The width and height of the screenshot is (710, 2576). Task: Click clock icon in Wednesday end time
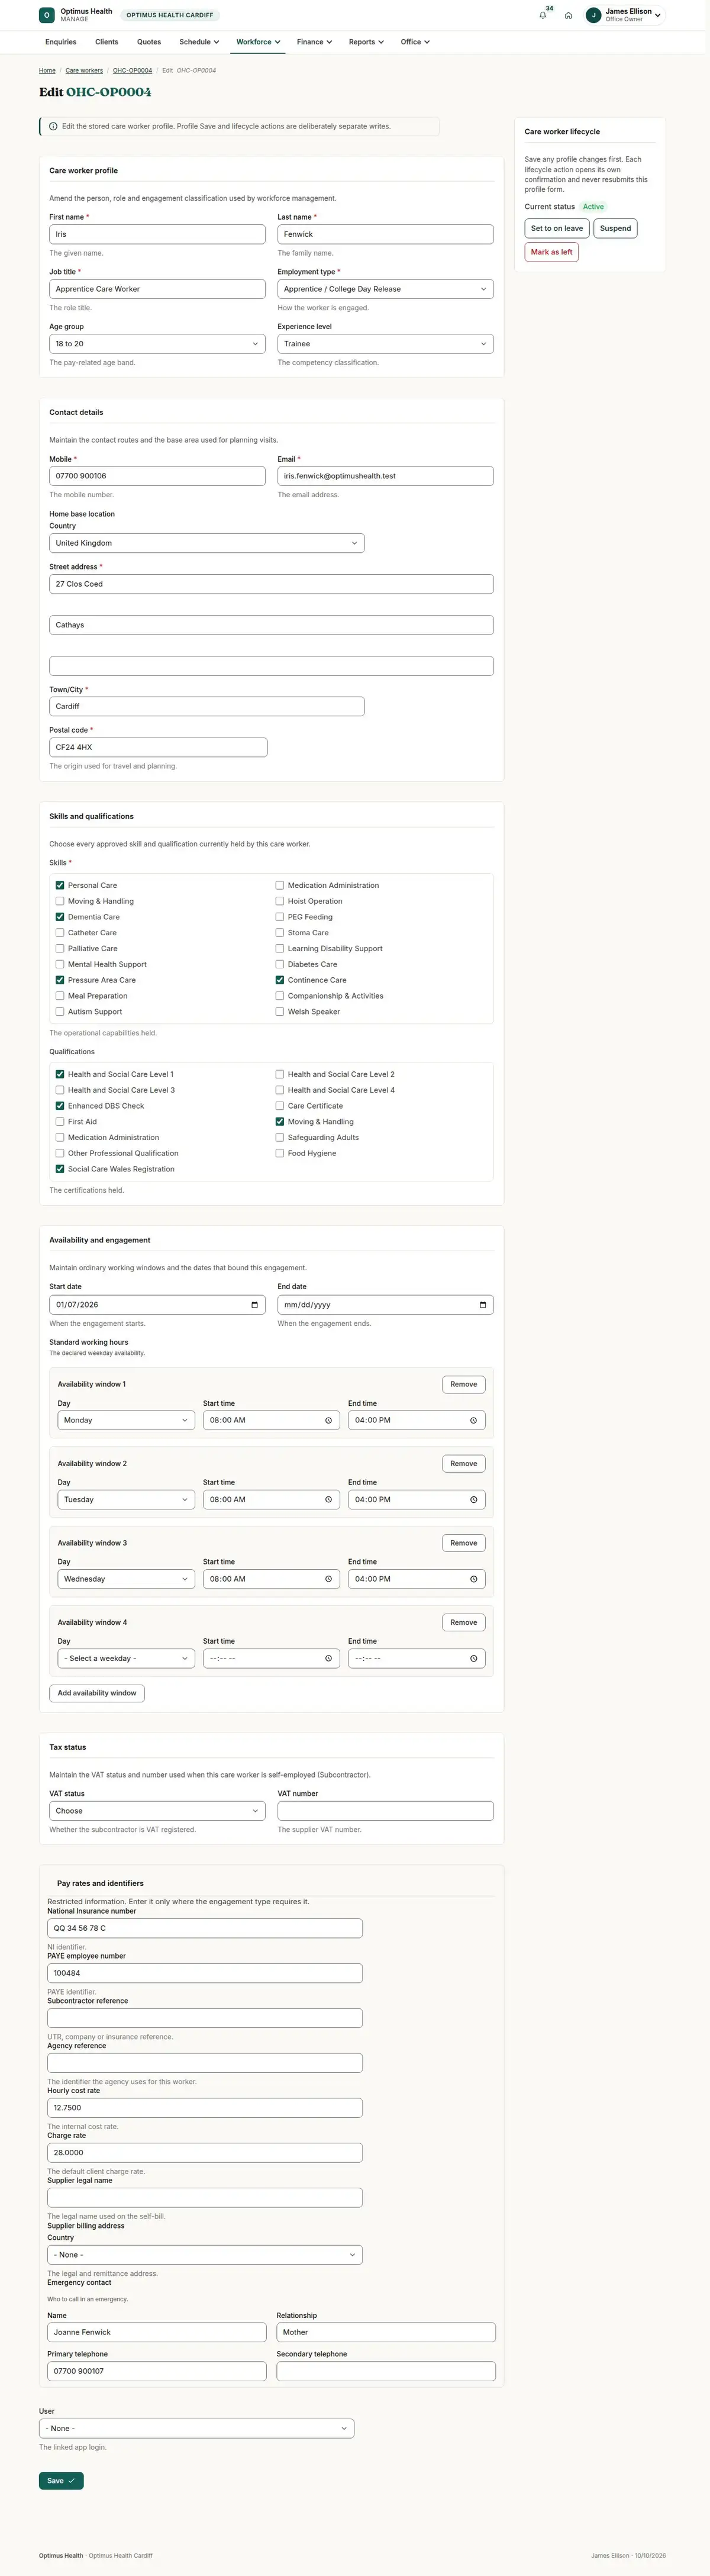474,1579
